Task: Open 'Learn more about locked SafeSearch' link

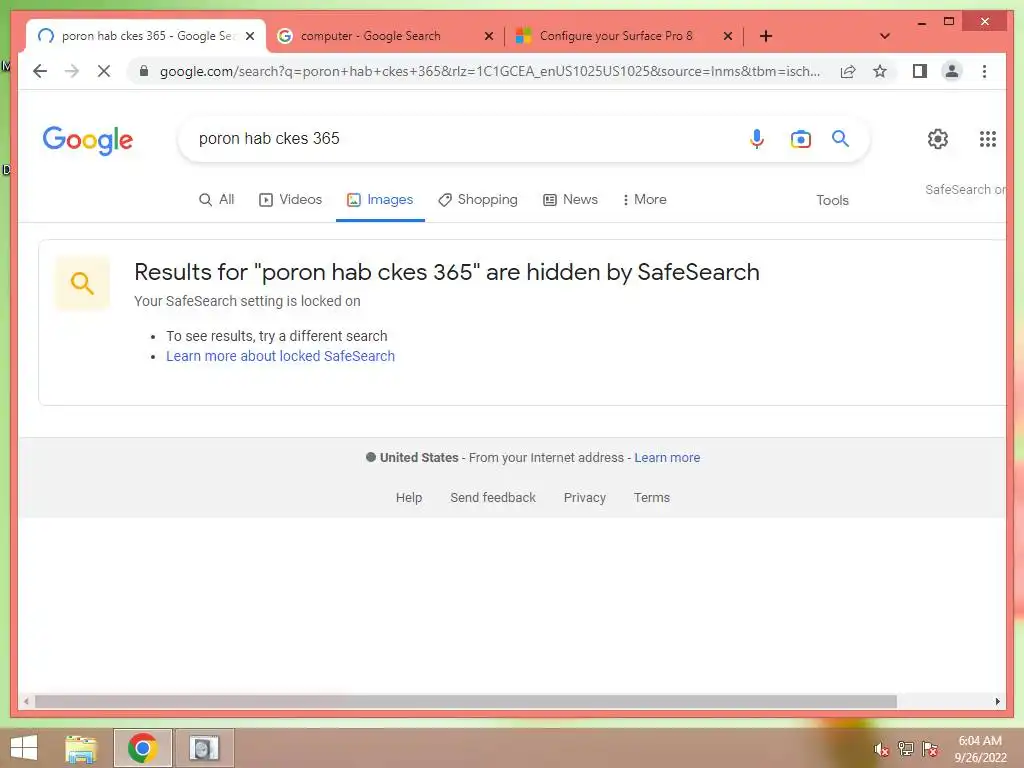Action: 280,356
